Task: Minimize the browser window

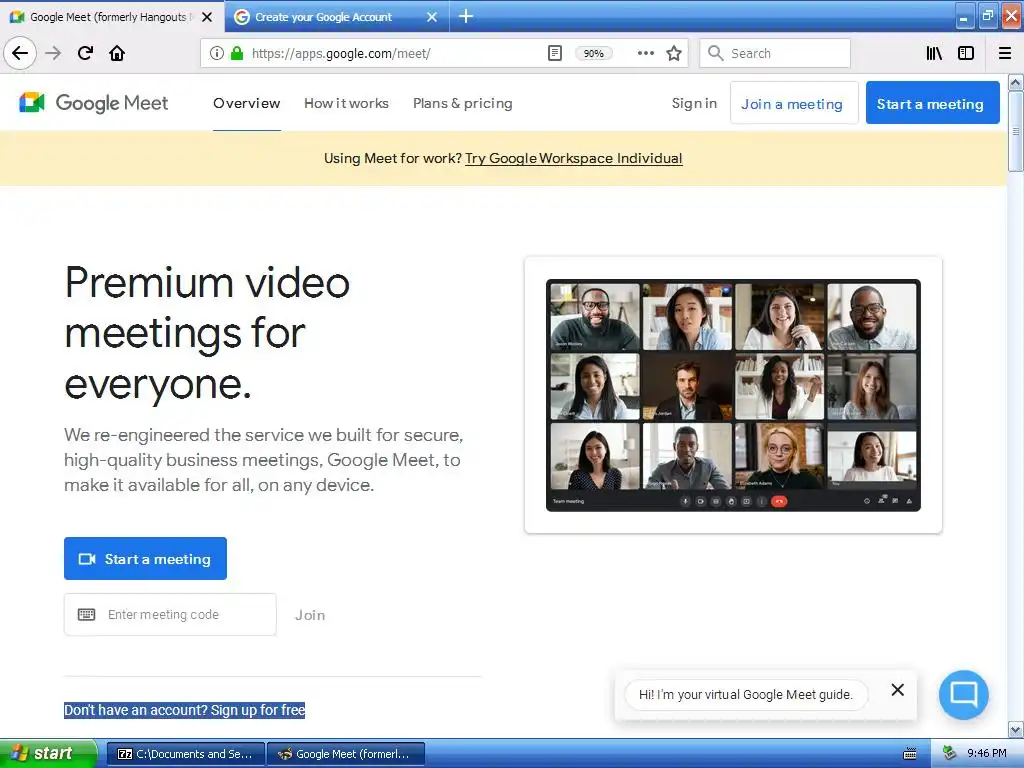Action: point(964,17)
